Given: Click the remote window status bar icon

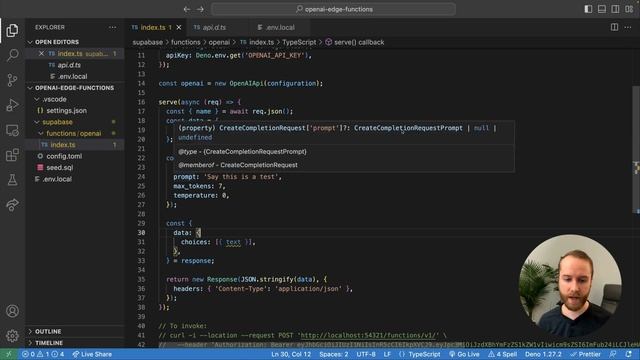Looking at the screenshot, I should coord(9,354).
